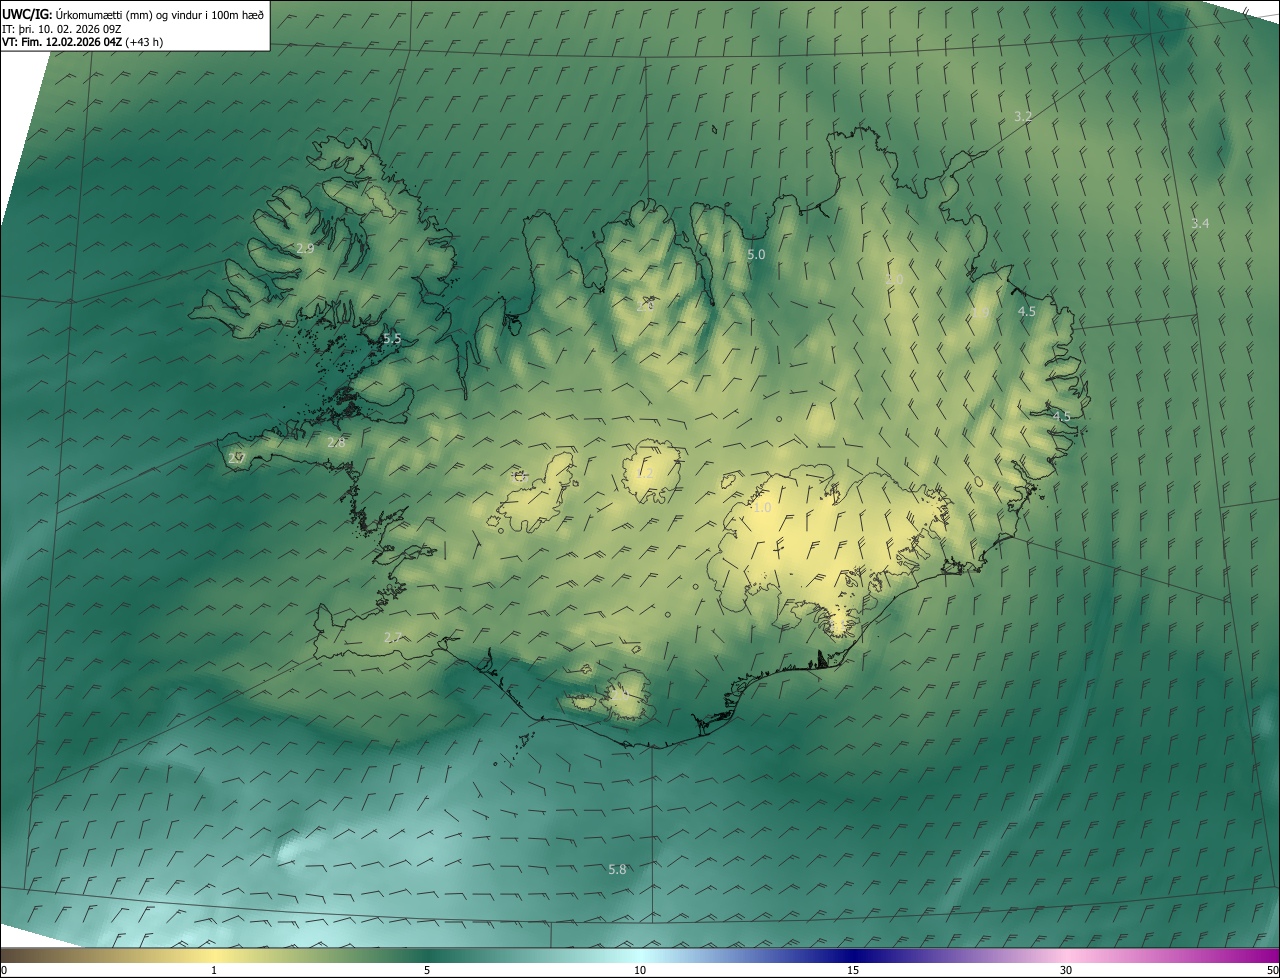Select the 3.4 value label on the map
This screenshot has width=1280, height=978.
[x=1200, y=224]
